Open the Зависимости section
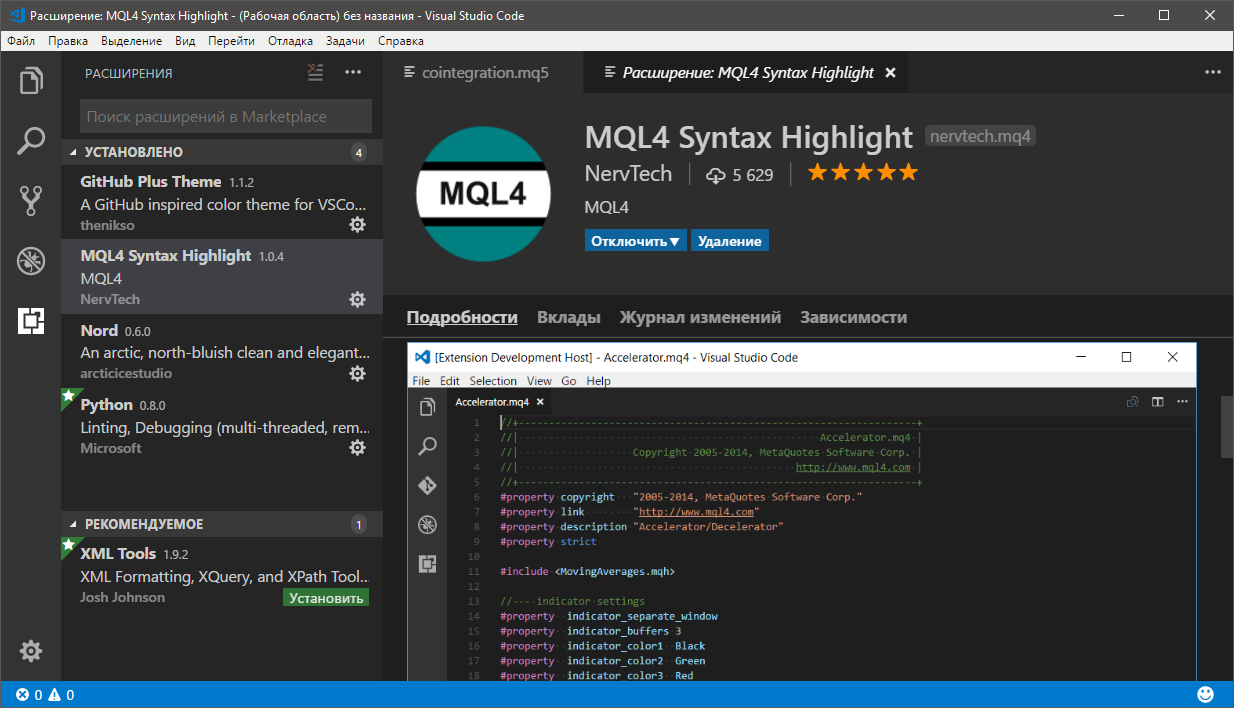This screenshot has height=708, width=1234. point(854,318)
